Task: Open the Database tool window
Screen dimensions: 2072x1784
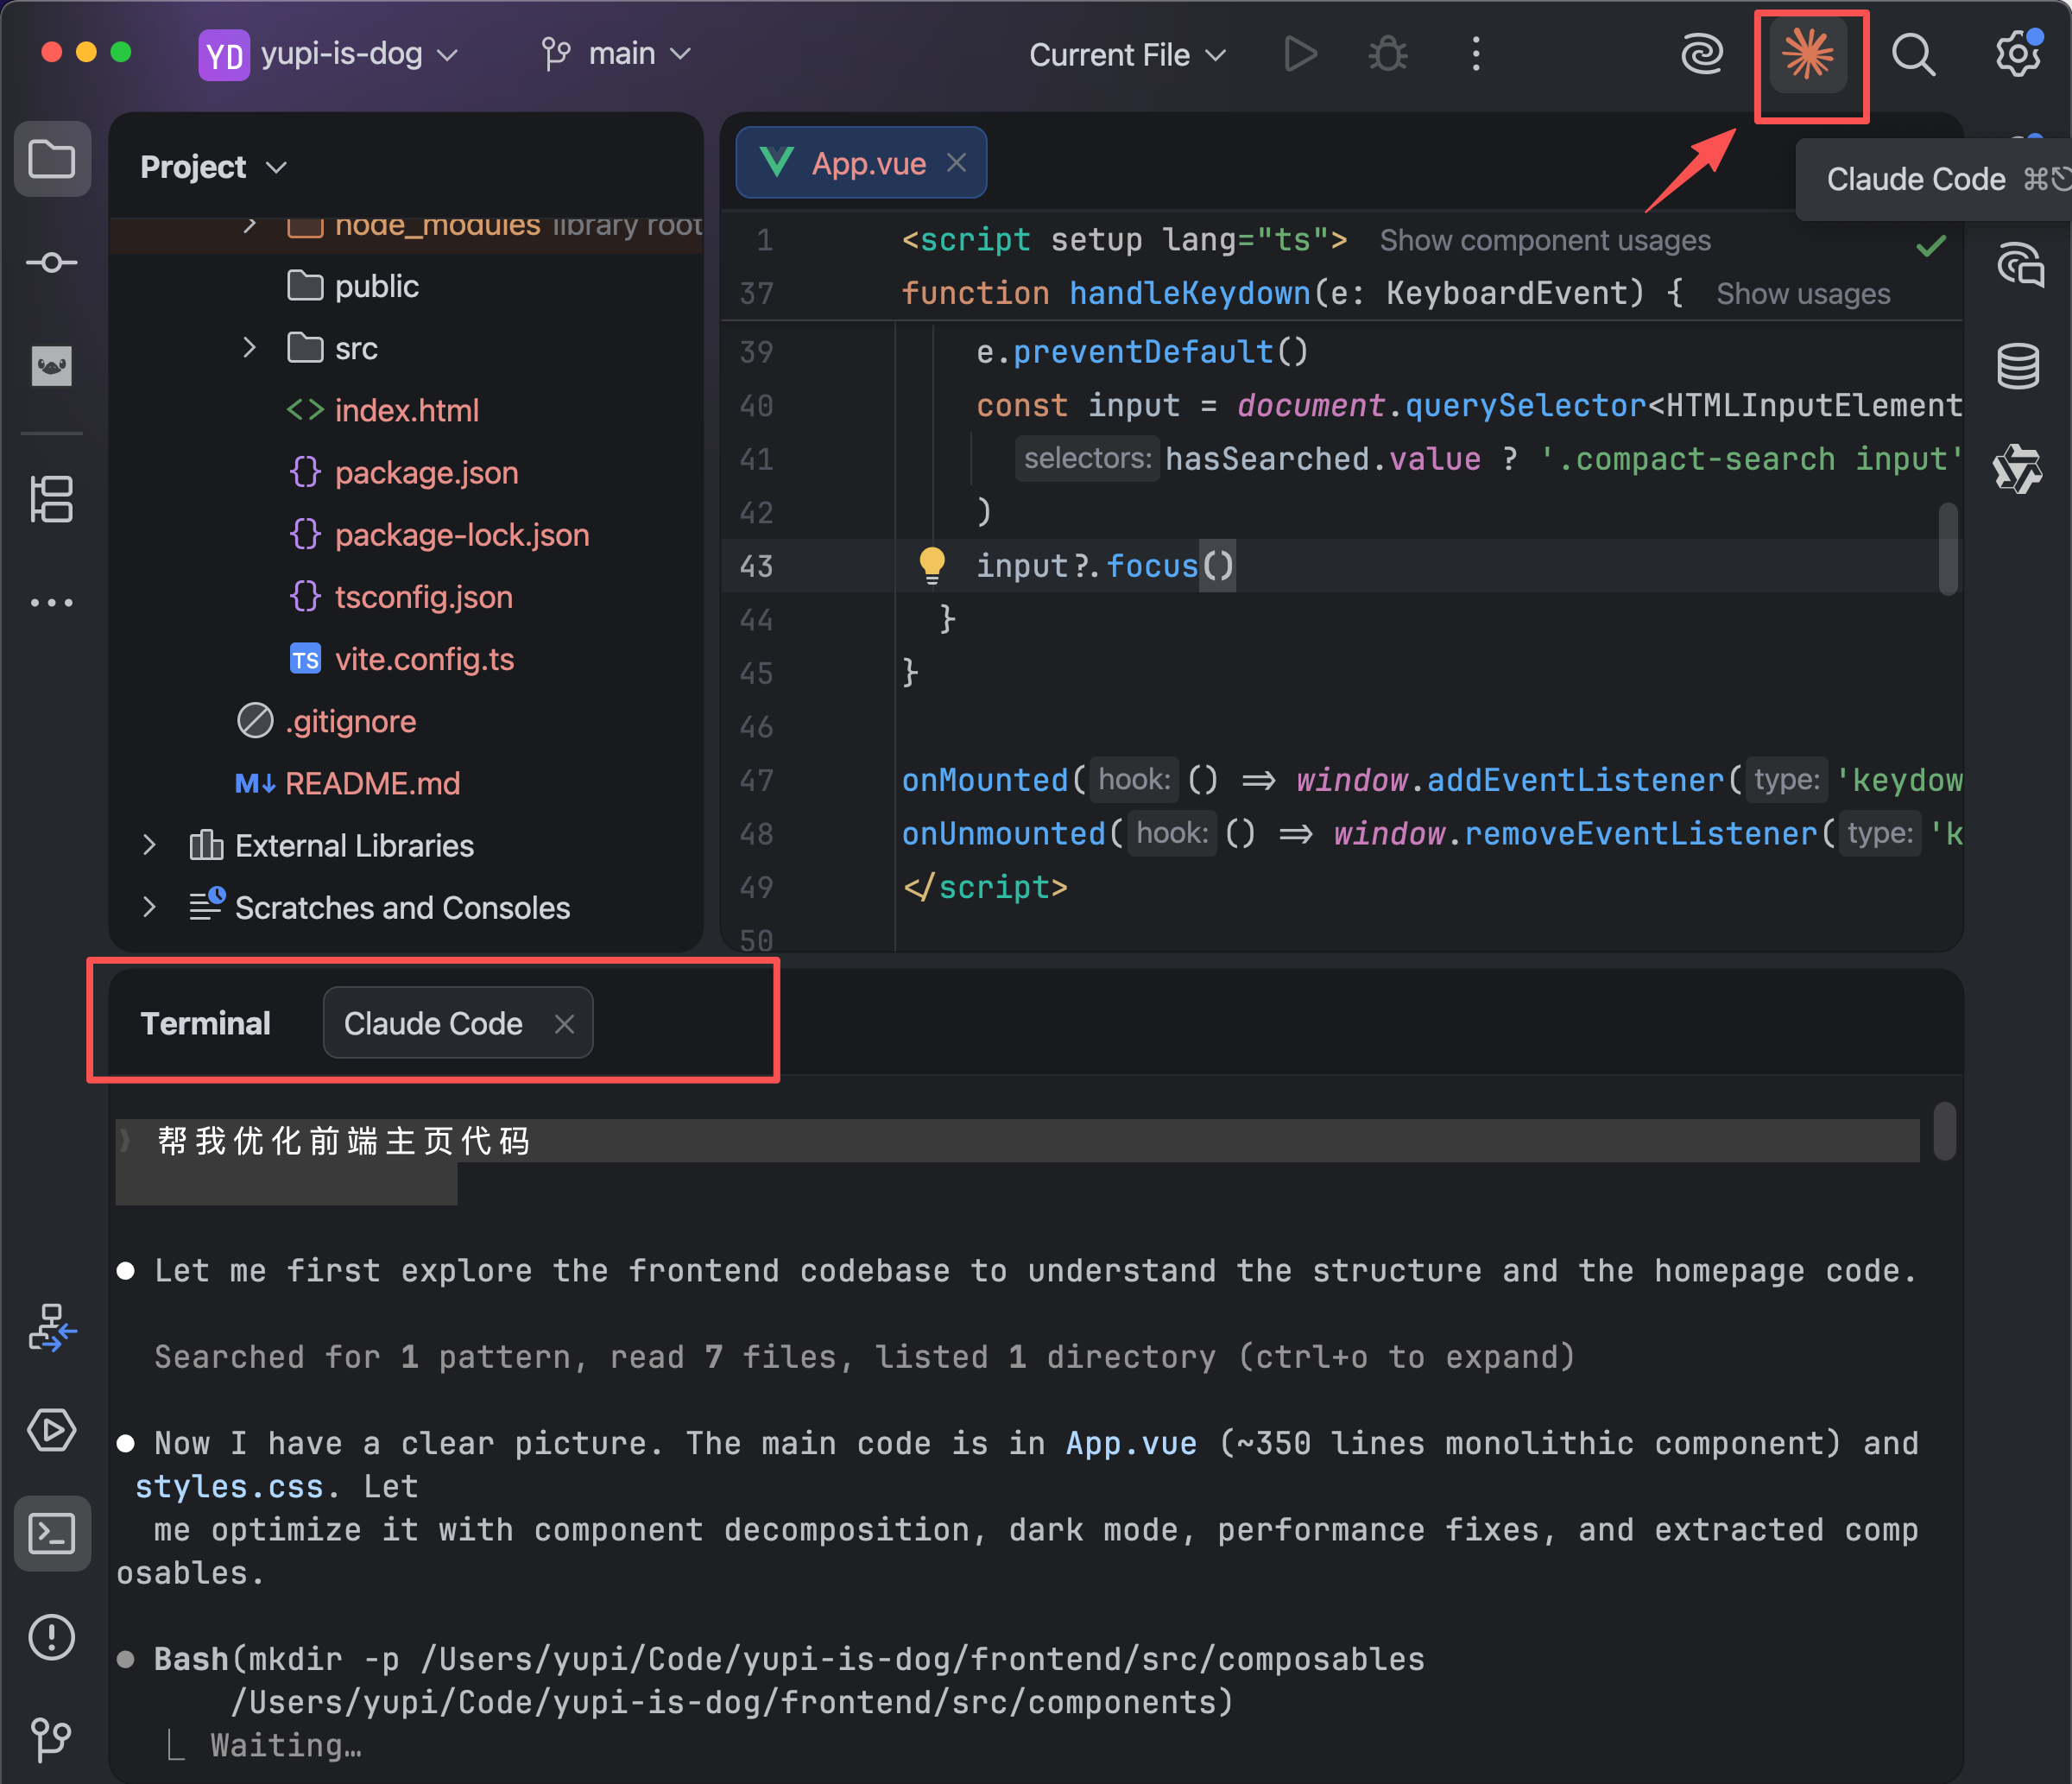Action: coord(2018,366)
